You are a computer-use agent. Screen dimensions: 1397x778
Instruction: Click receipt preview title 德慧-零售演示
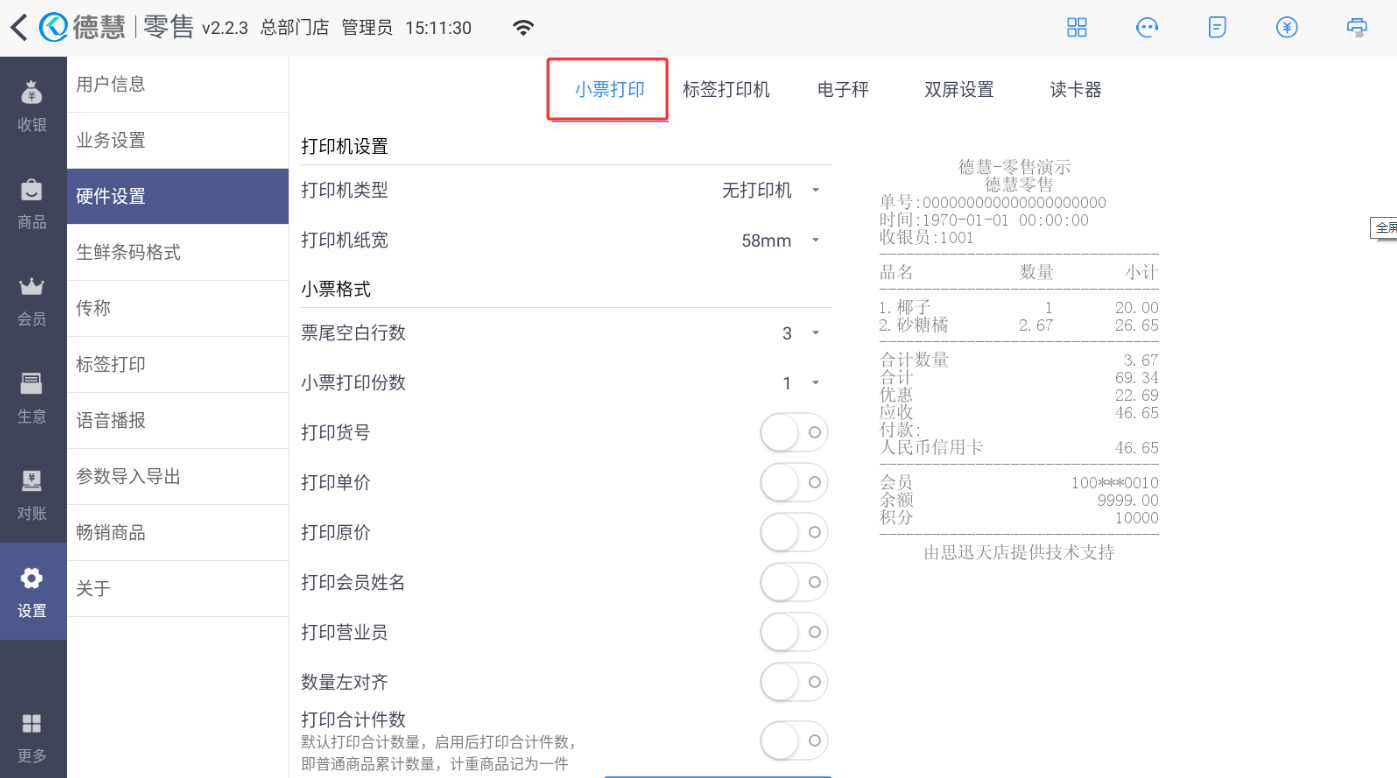[1015, 167]
